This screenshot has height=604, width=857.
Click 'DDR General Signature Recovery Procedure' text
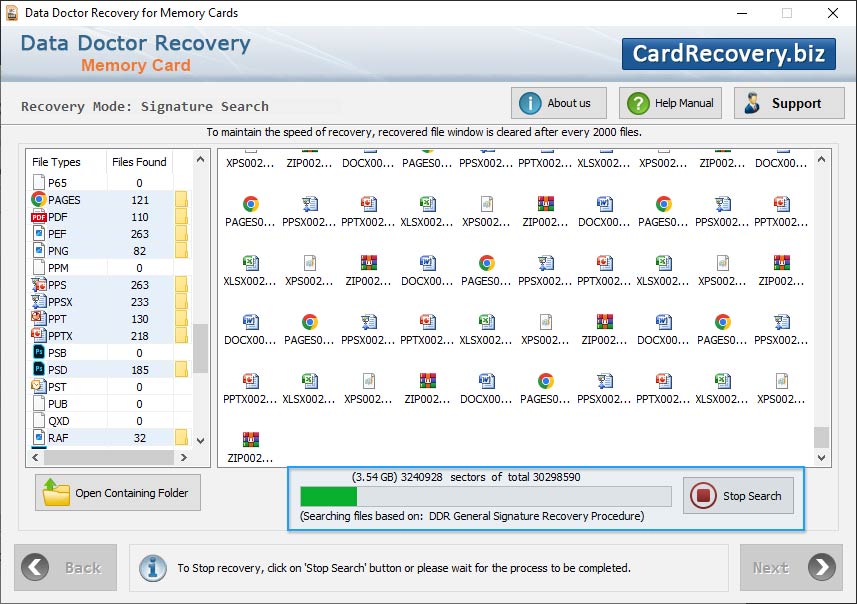tap(535, 516)
